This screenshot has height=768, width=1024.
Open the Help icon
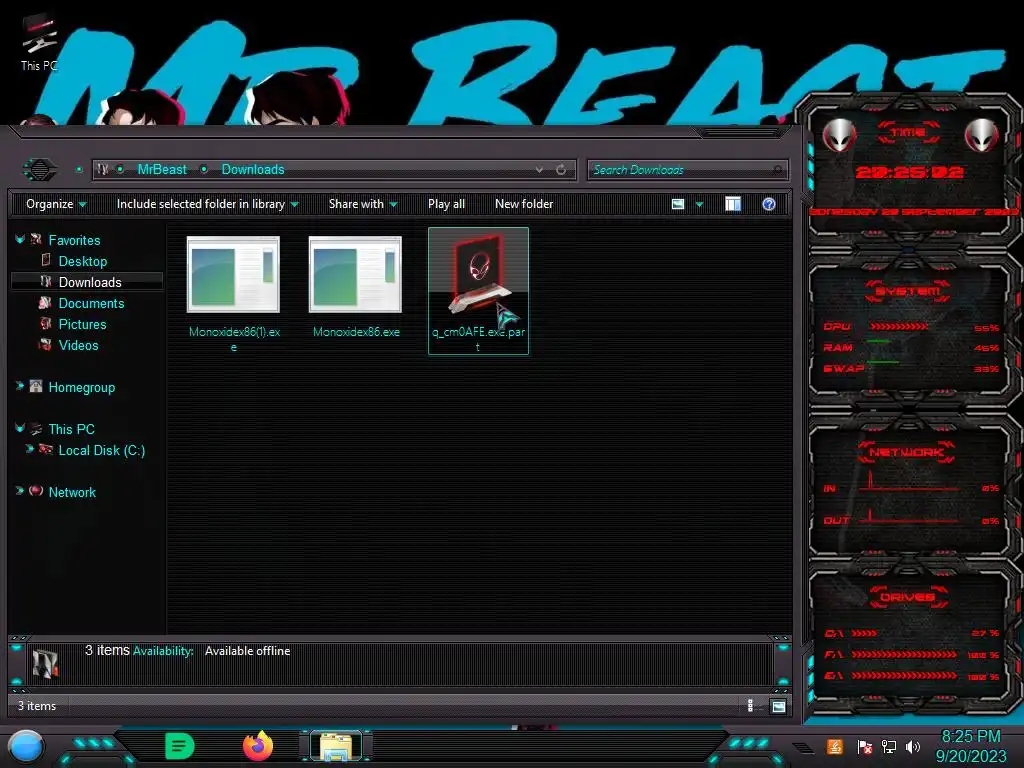click(769, 204)
